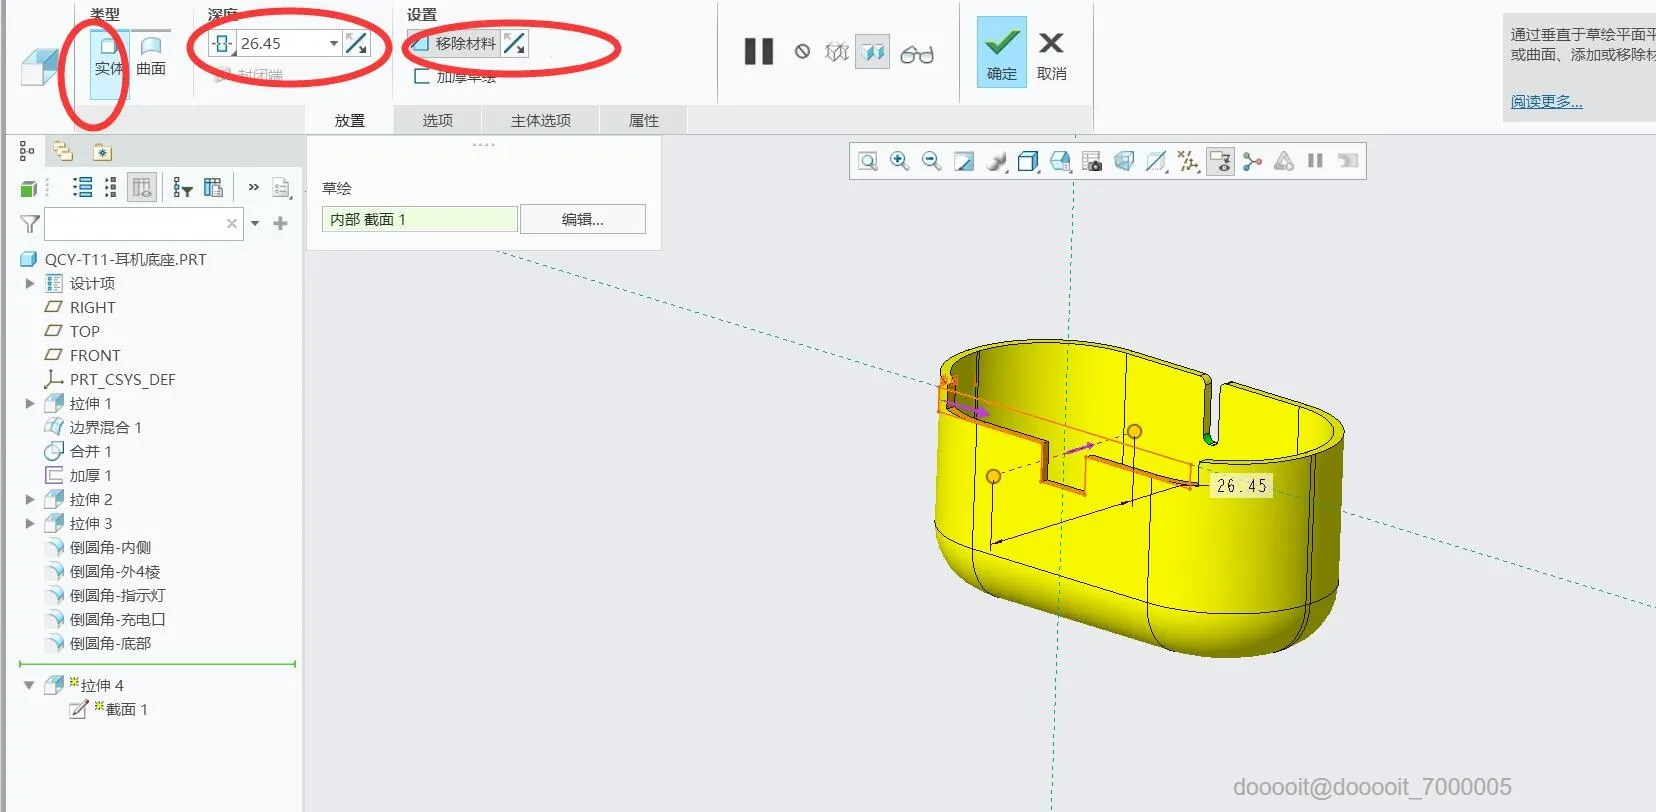Screen dimensions: 1656x812
Task: Open the search filter dropdown arrow
Action: pos(255,224)
